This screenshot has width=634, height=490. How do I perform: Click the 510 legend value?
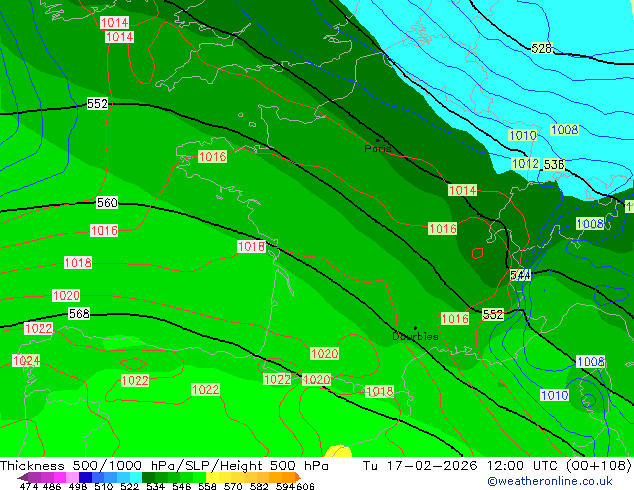104,486
